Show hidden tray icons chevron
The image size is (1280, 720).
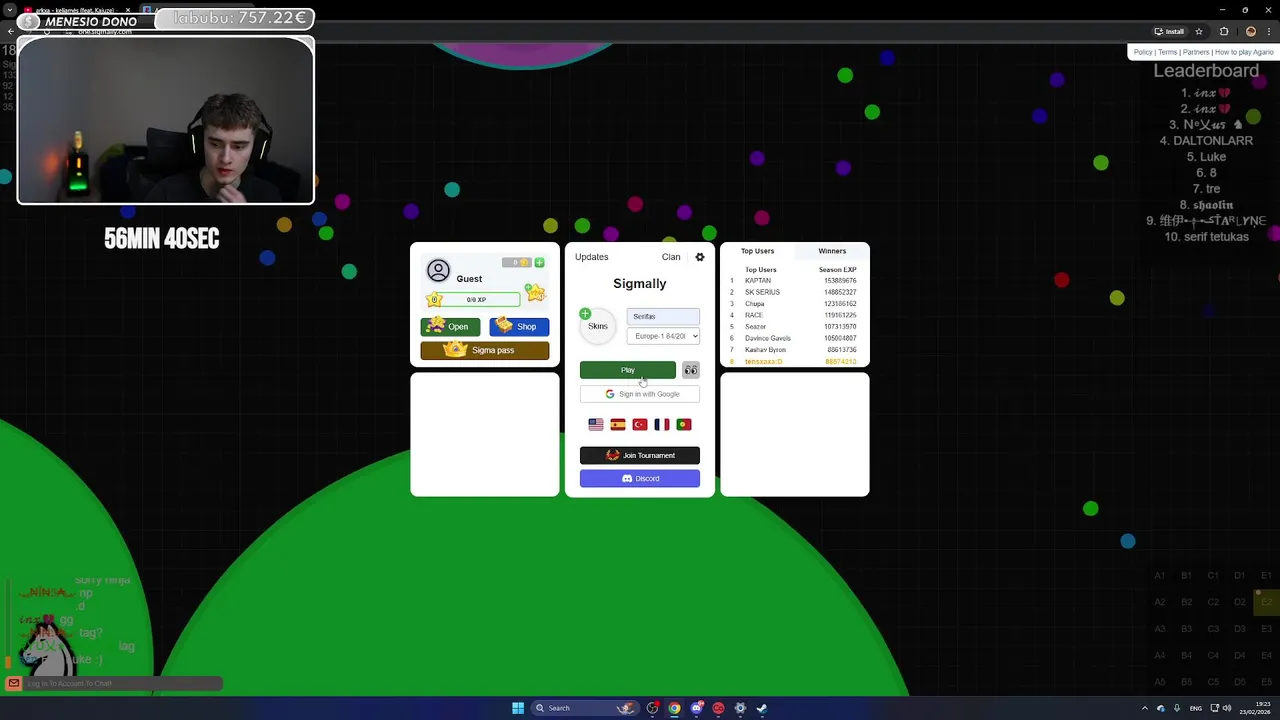(1146, 708)
